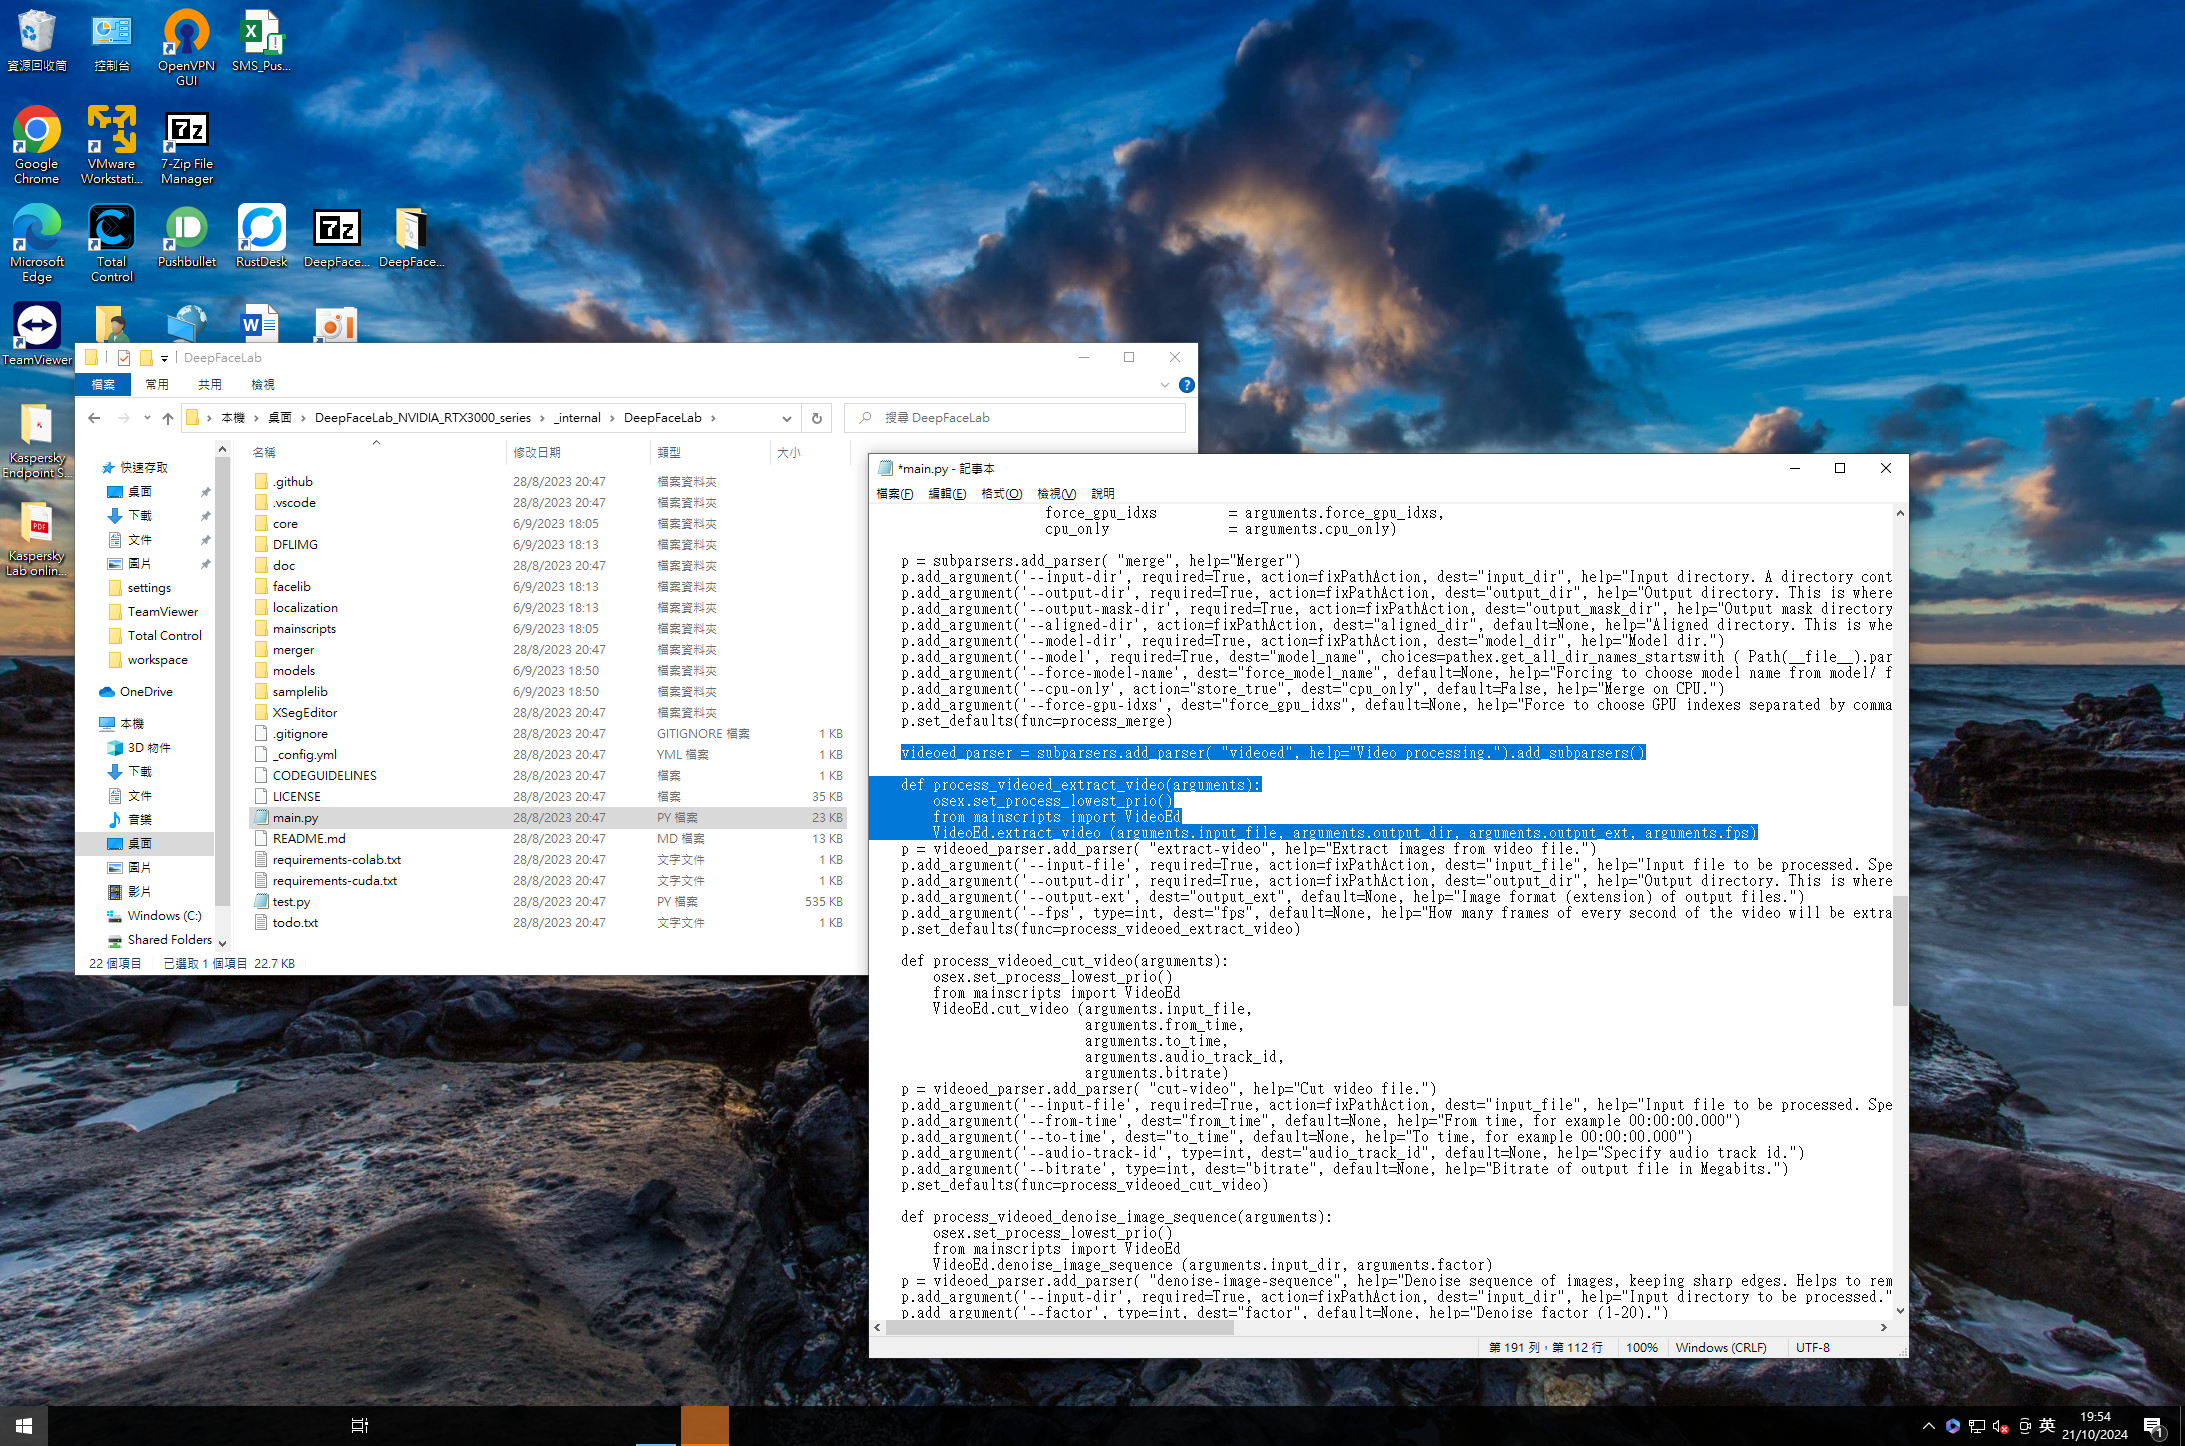Open Notepad 說明 menu
2185x1446 pixels.
1103,494
